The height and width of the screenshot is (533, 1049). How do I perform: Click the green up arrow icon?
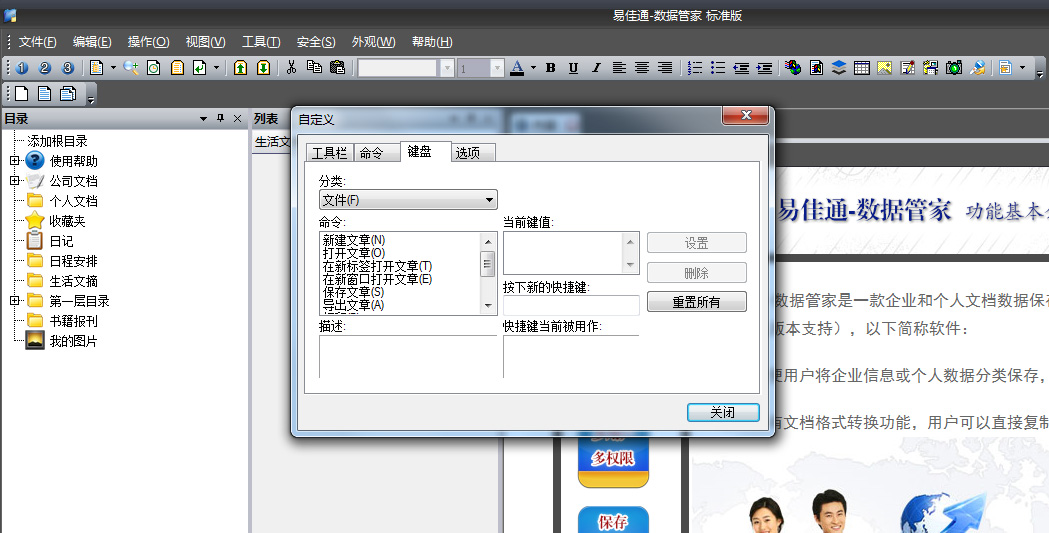tap(240, 68)
